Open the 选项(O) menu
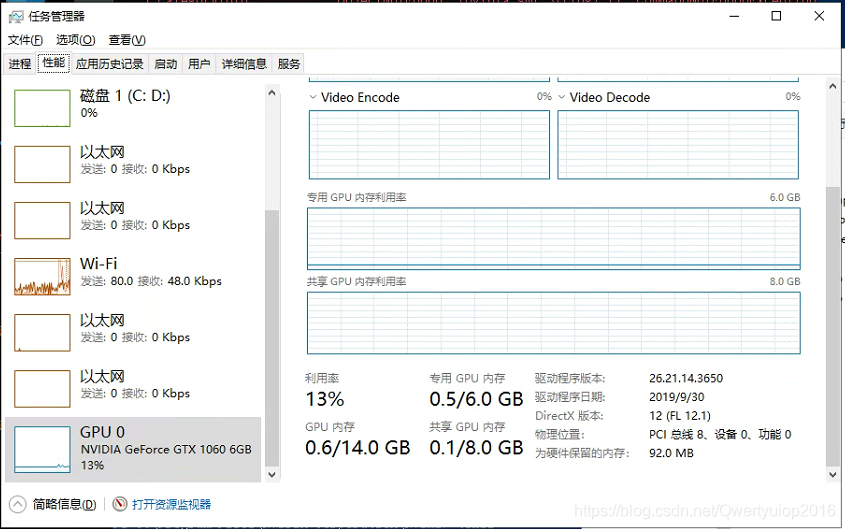The height and width of the screenshot is (529, 845). click(75, 40)
